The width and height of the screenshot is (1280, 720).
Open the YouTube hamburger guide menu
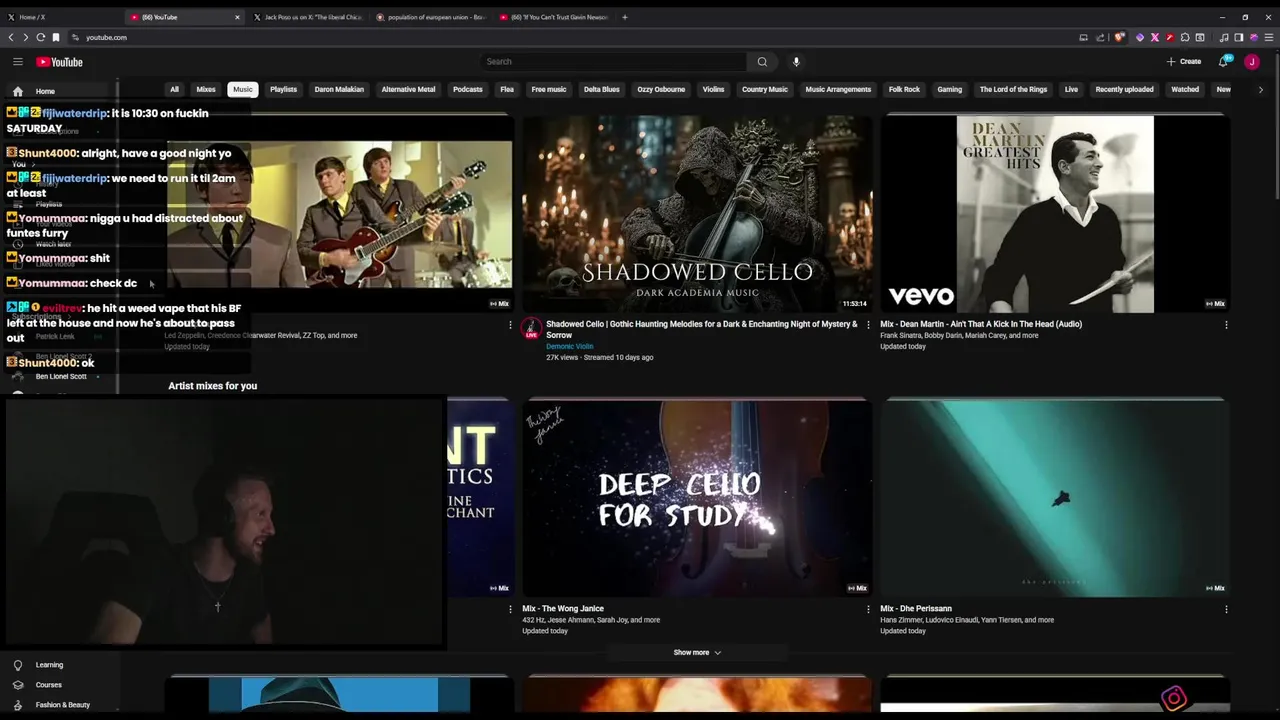click(17, 62)
